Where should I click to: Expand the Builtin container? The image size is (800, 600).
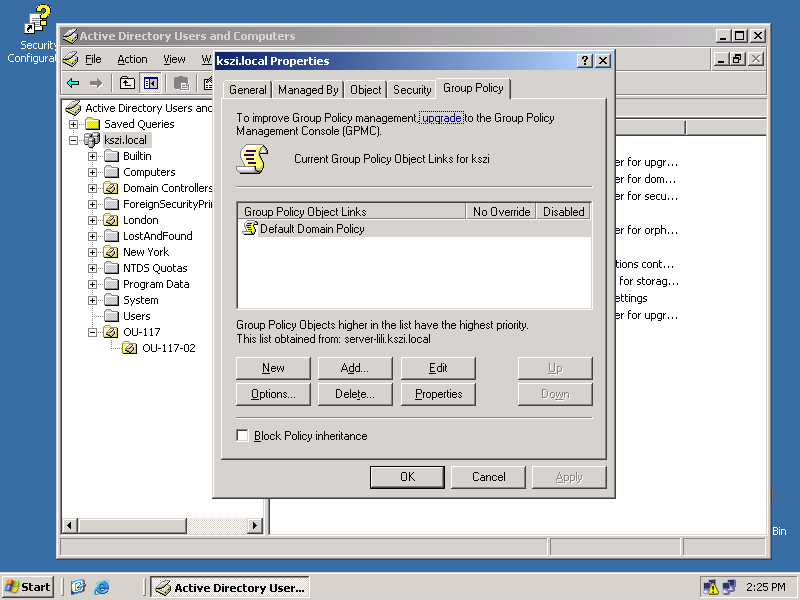point(92,156)
